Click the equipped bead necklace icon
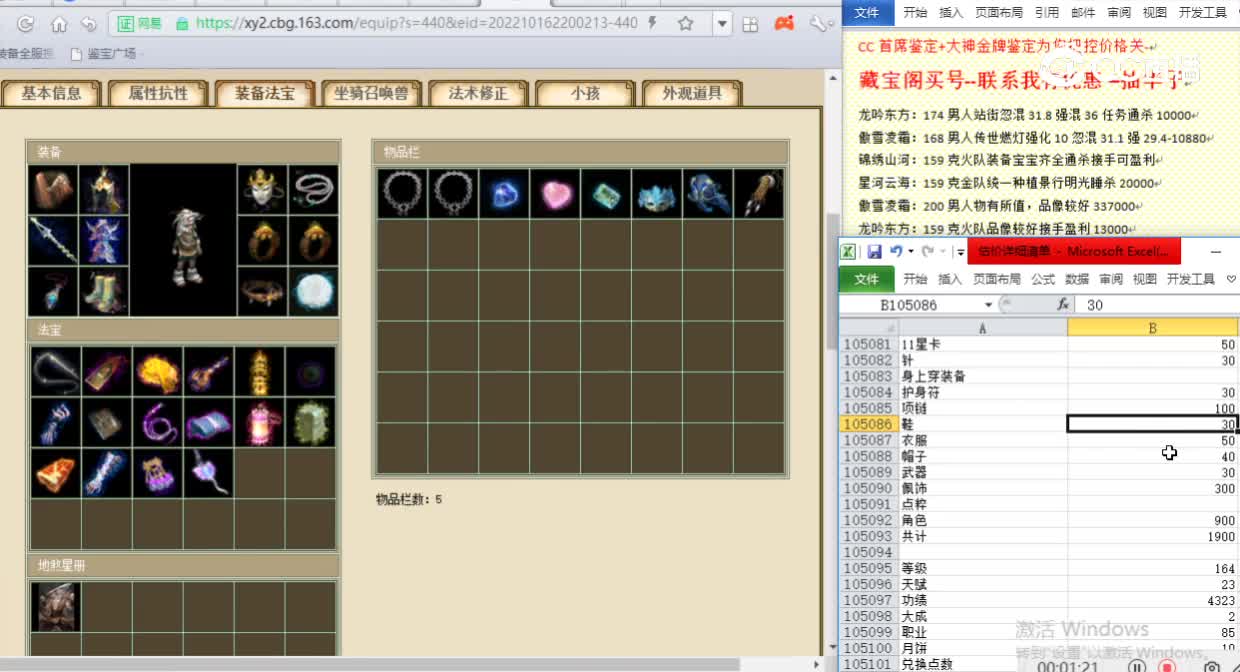 (x=313, y=190)
